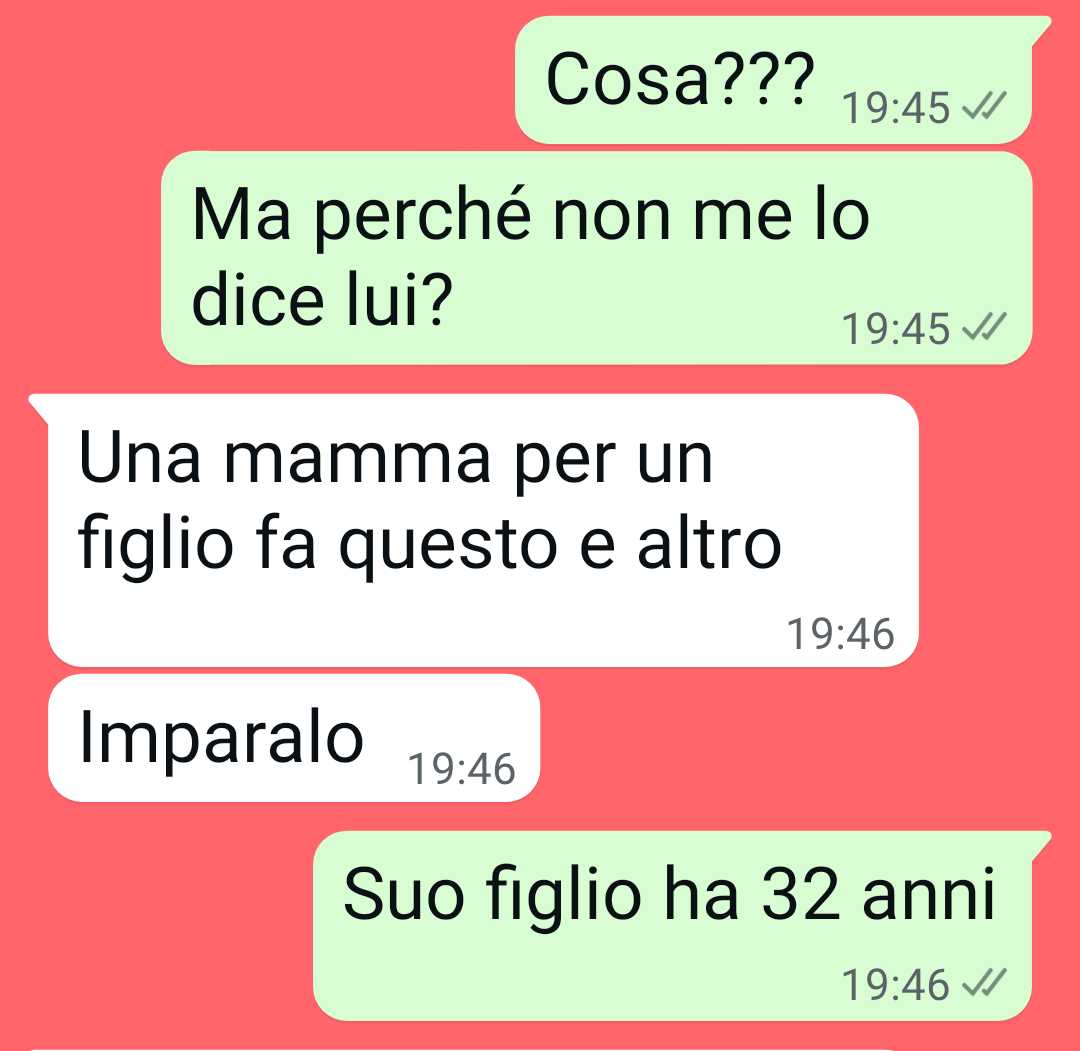
Task: Select the "Imparalo" message bubble
Action: point(294,738)
